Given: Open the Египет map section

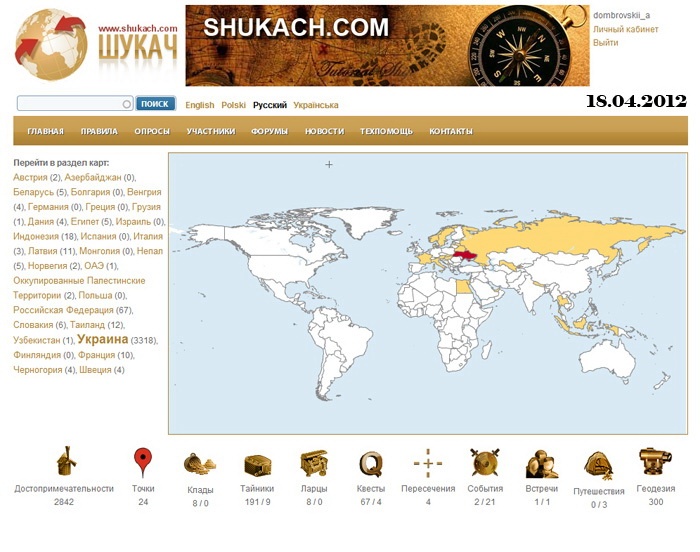Looking at the screenshot, I should tap(85, 222).
